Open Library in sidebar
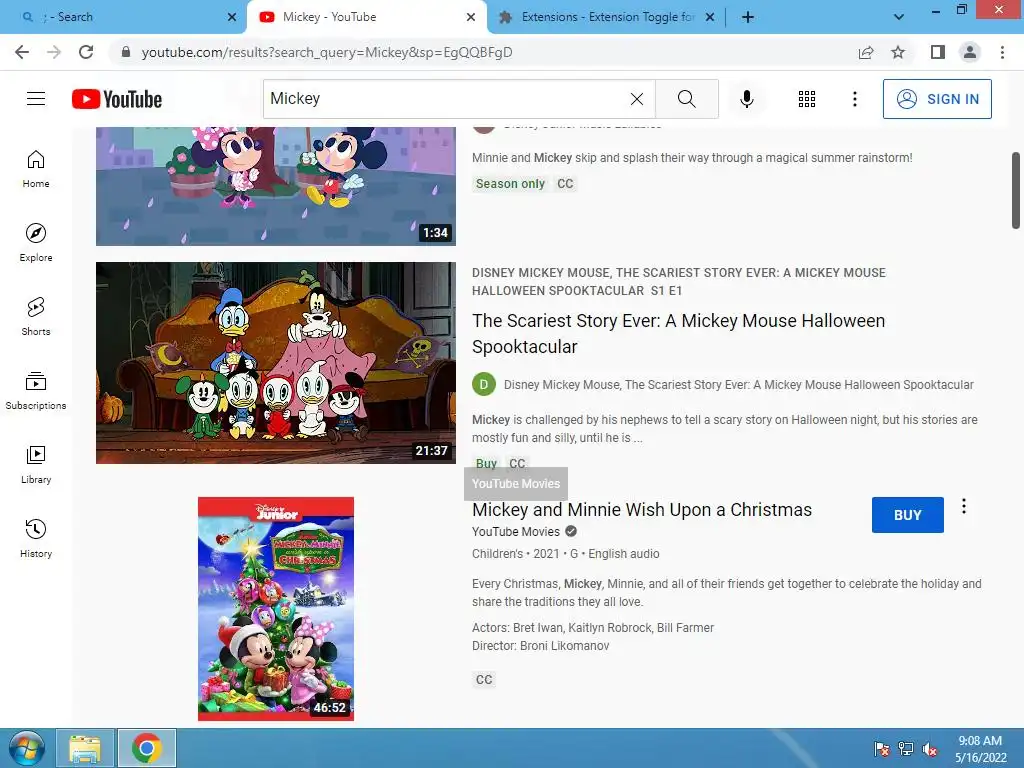Image resolution: width=1024 pixels, height=768 pixels. pos(36,464)
